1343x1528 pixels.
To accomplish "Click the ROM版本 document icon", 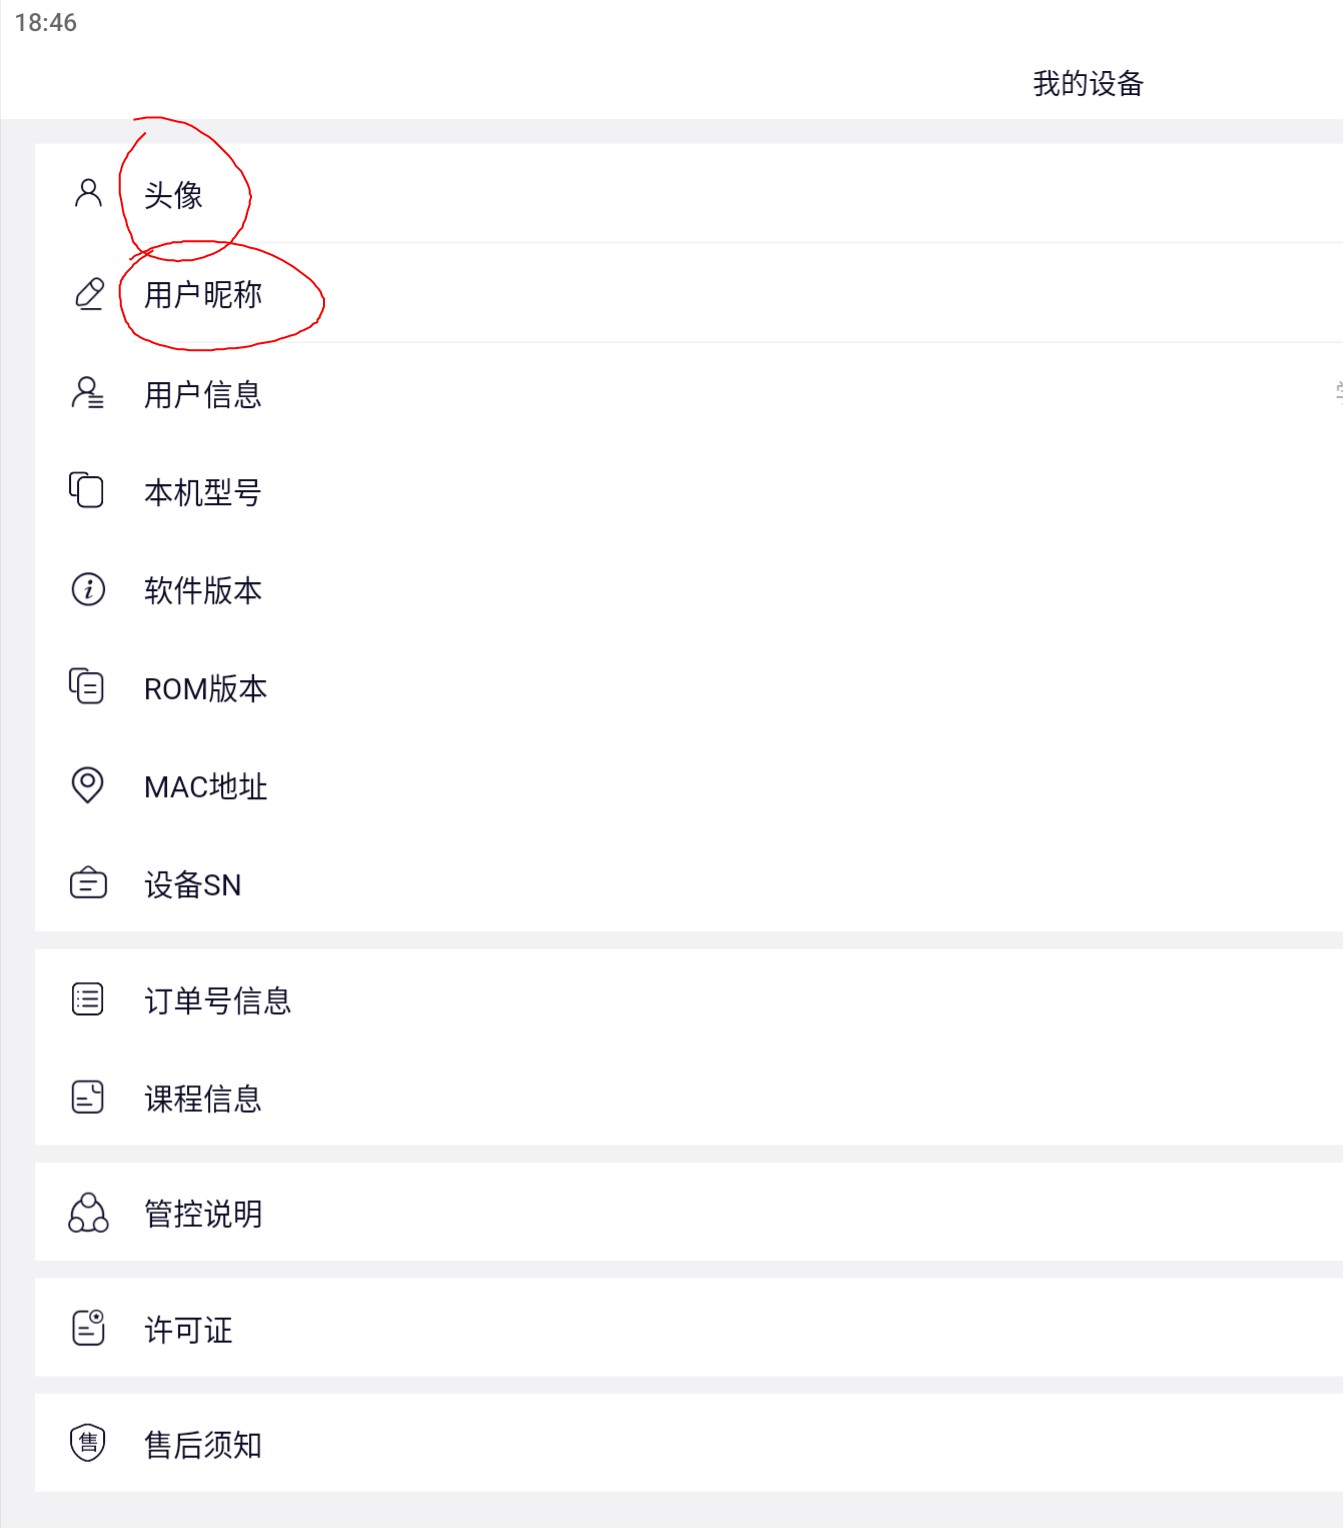I will (87, 686).
